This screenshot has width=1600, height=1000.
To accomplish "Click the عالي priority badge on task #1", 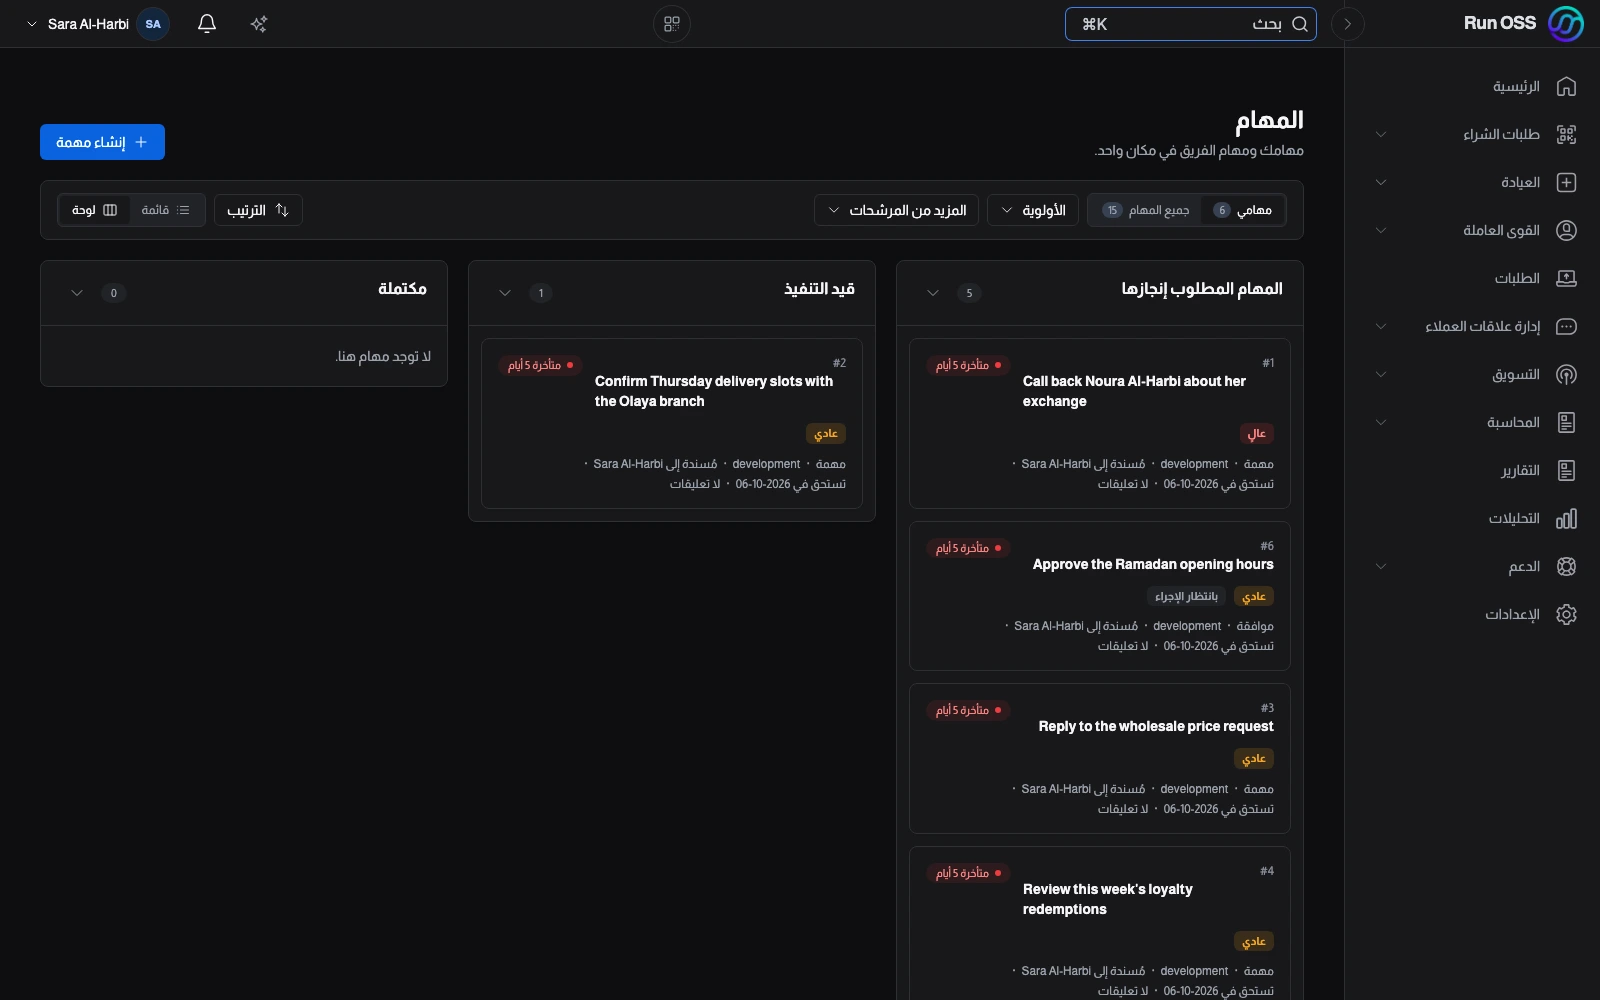I will pyautogui.click(x=1257, y=433).
